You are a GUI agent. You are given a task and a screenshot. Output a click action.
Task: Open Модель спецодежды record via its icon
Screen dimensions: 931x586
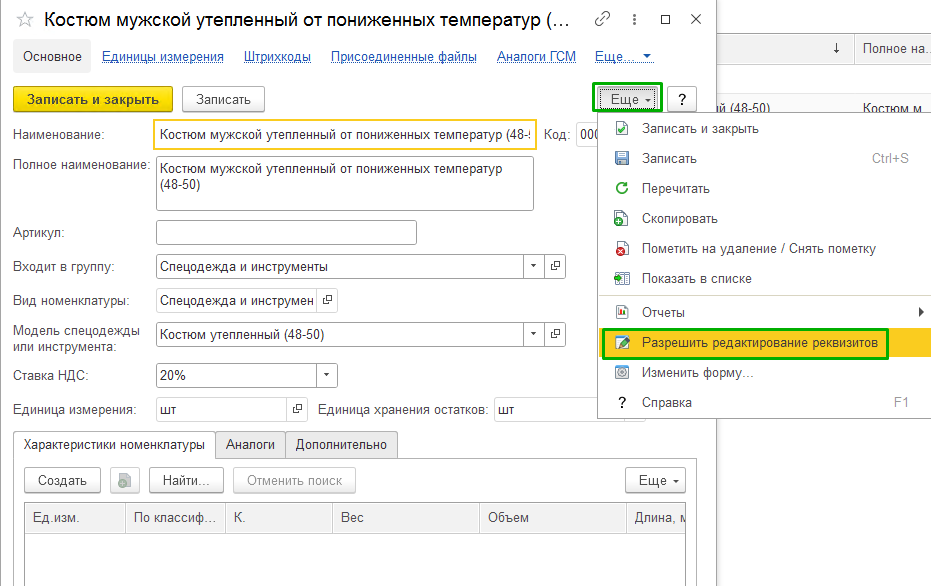click(x=556, y=335)
